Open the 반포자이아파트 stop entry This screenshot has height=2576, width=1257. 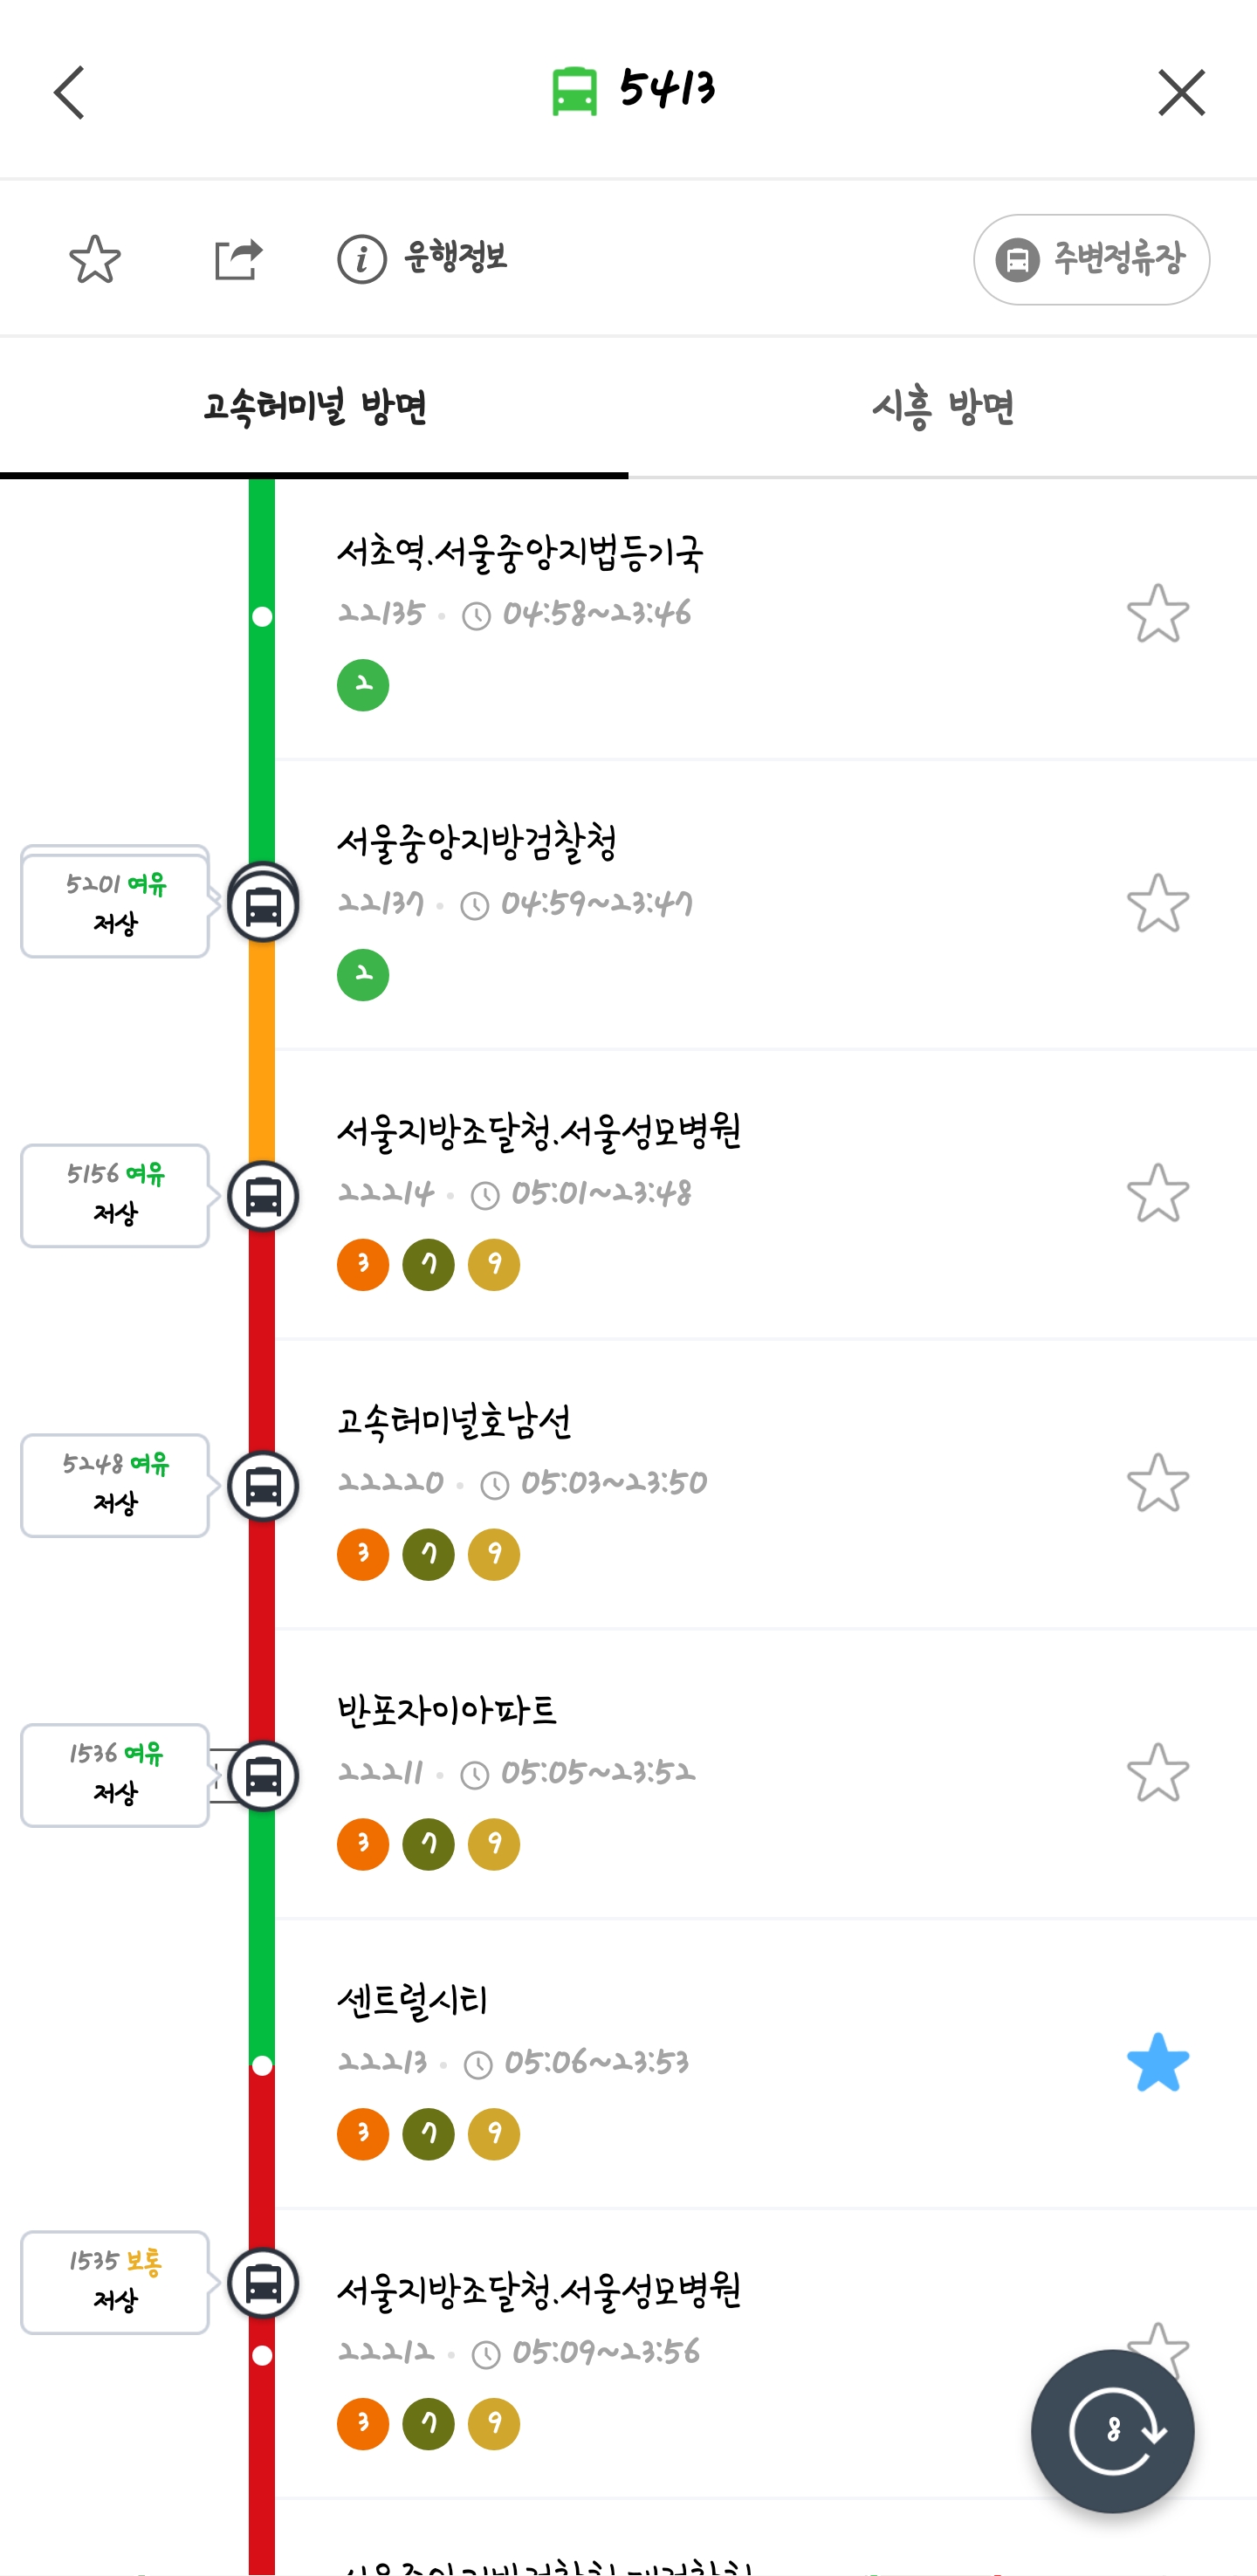(446, 1711)
